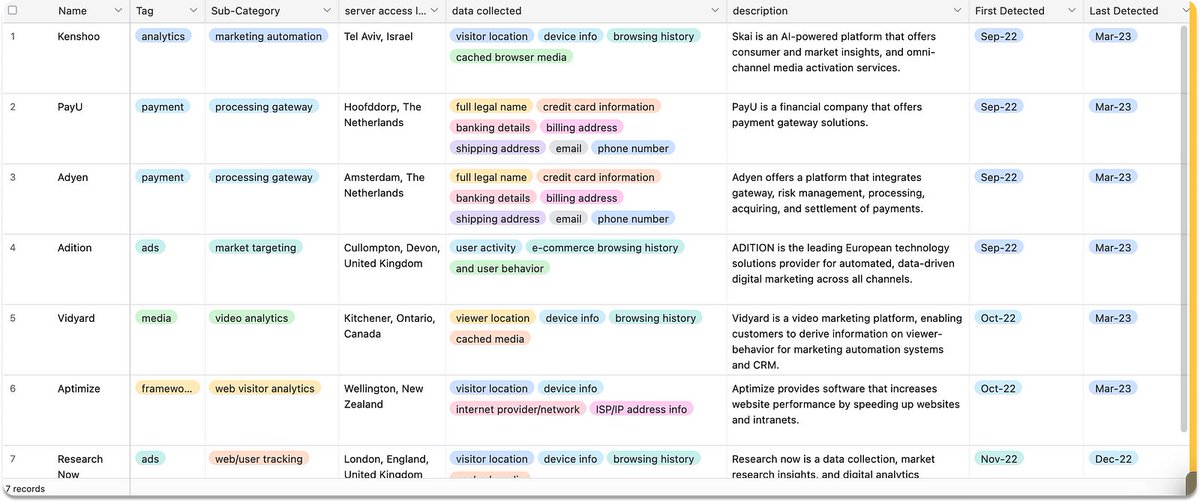Image resolution: width=1200 pixels, height=502 pixels.
Task: Click the market targeting sub-category tag
Action: 256,248
